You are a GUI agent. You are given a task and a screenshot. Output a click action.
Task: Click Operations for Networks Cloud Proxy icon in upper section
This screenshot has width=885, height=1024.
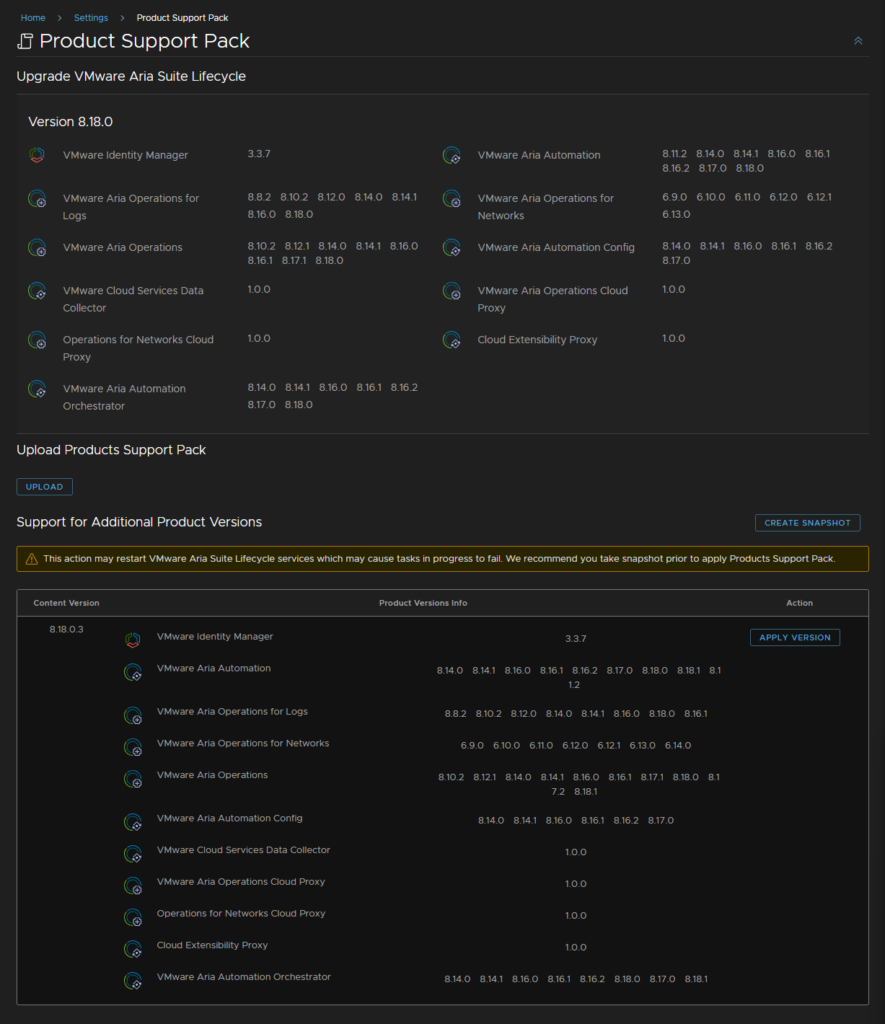pos(37,340)
